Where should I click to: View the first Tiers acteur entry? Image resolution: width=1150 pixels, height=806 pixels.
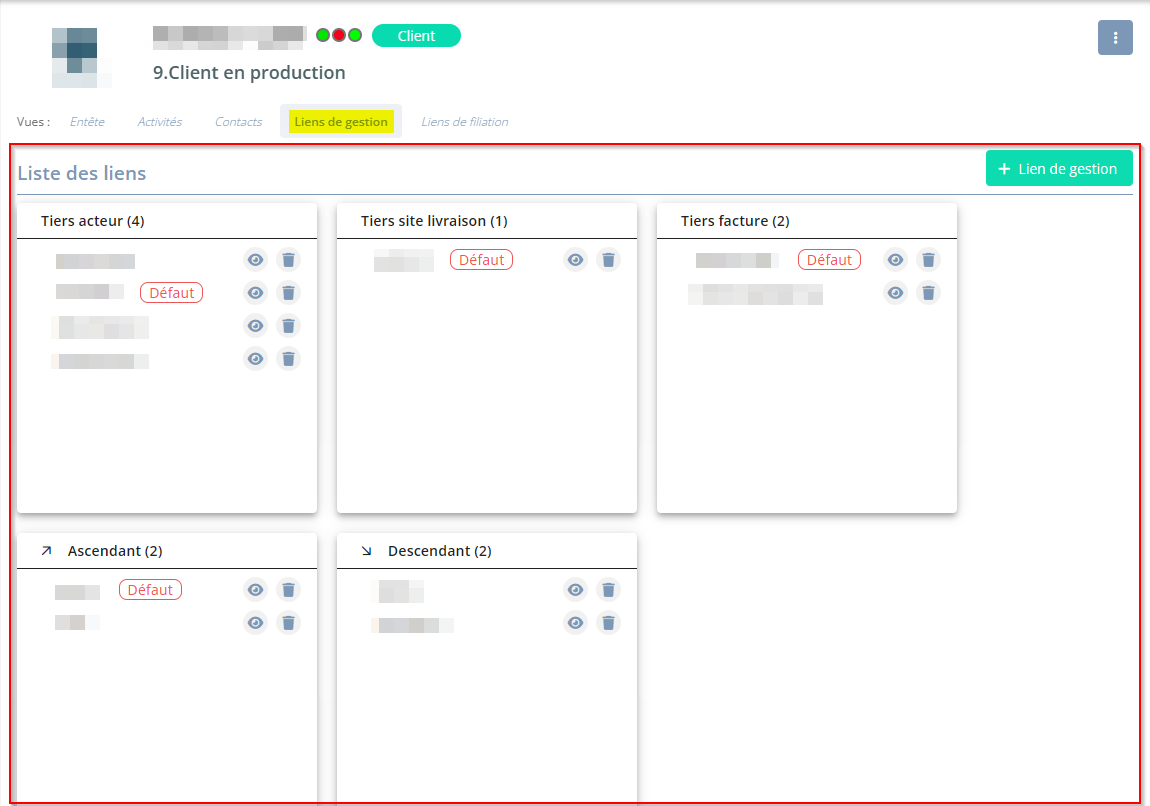[x=256, y=260]
